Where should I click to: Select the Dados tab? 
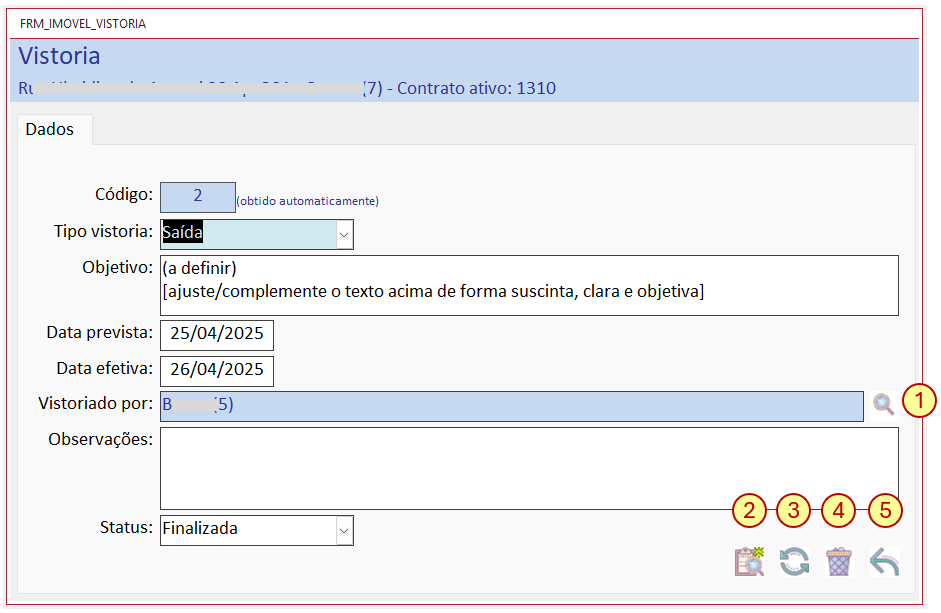[55, 130]
